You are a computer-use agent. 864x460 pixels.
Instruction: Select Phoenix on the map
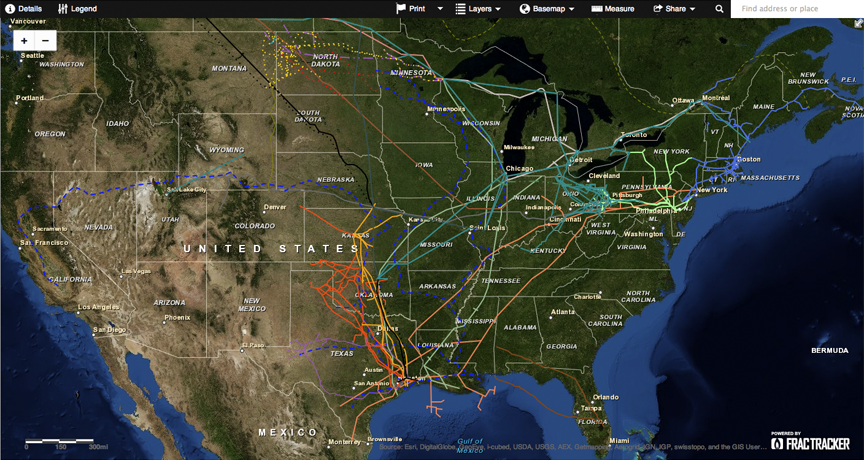[177, 318]
